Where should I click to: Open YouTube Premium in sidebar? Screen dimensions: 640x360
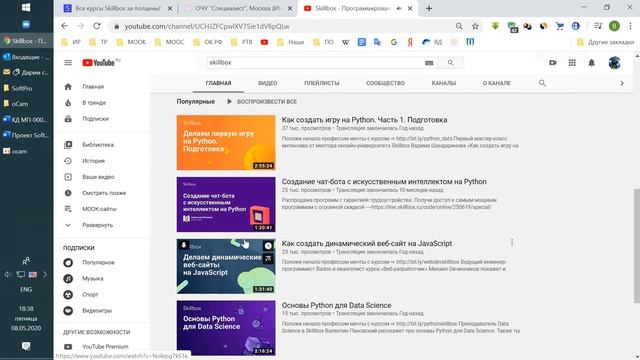click(x=105, y=347)
